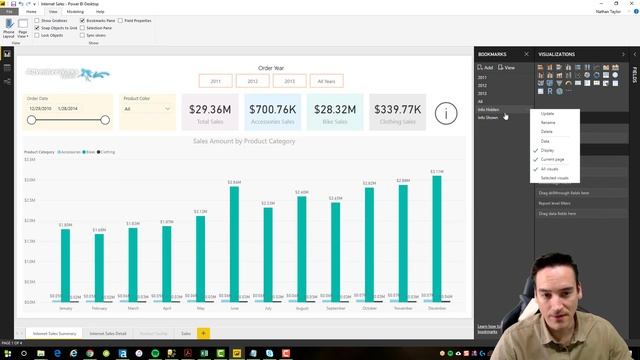Choose Delete in bookmark context menu

click(547, 131)
